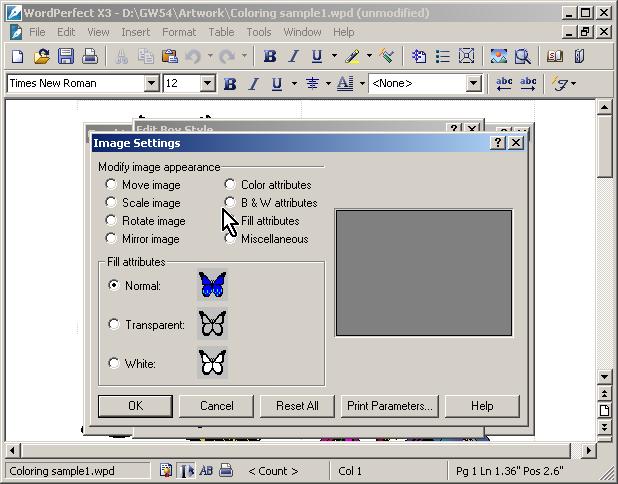The width and height of the screenshot is (618, 484).
Task: Insert clipart with the picture icon
Action: point(499,56)
